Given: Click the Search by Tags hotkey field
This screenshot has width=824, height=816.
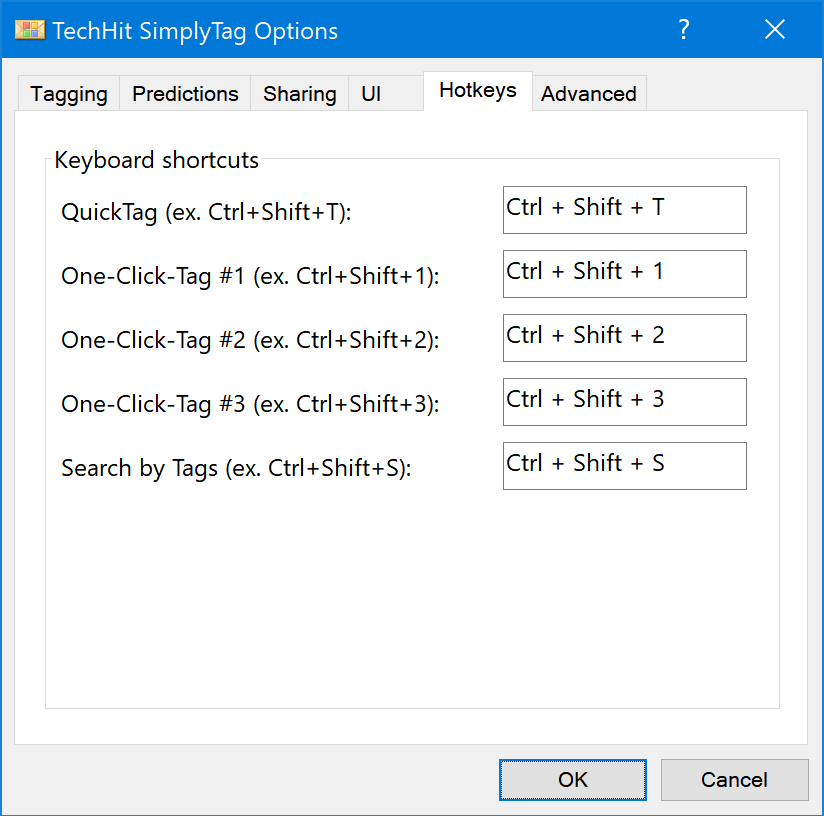Looking at the screenshot, I should 625,467.
